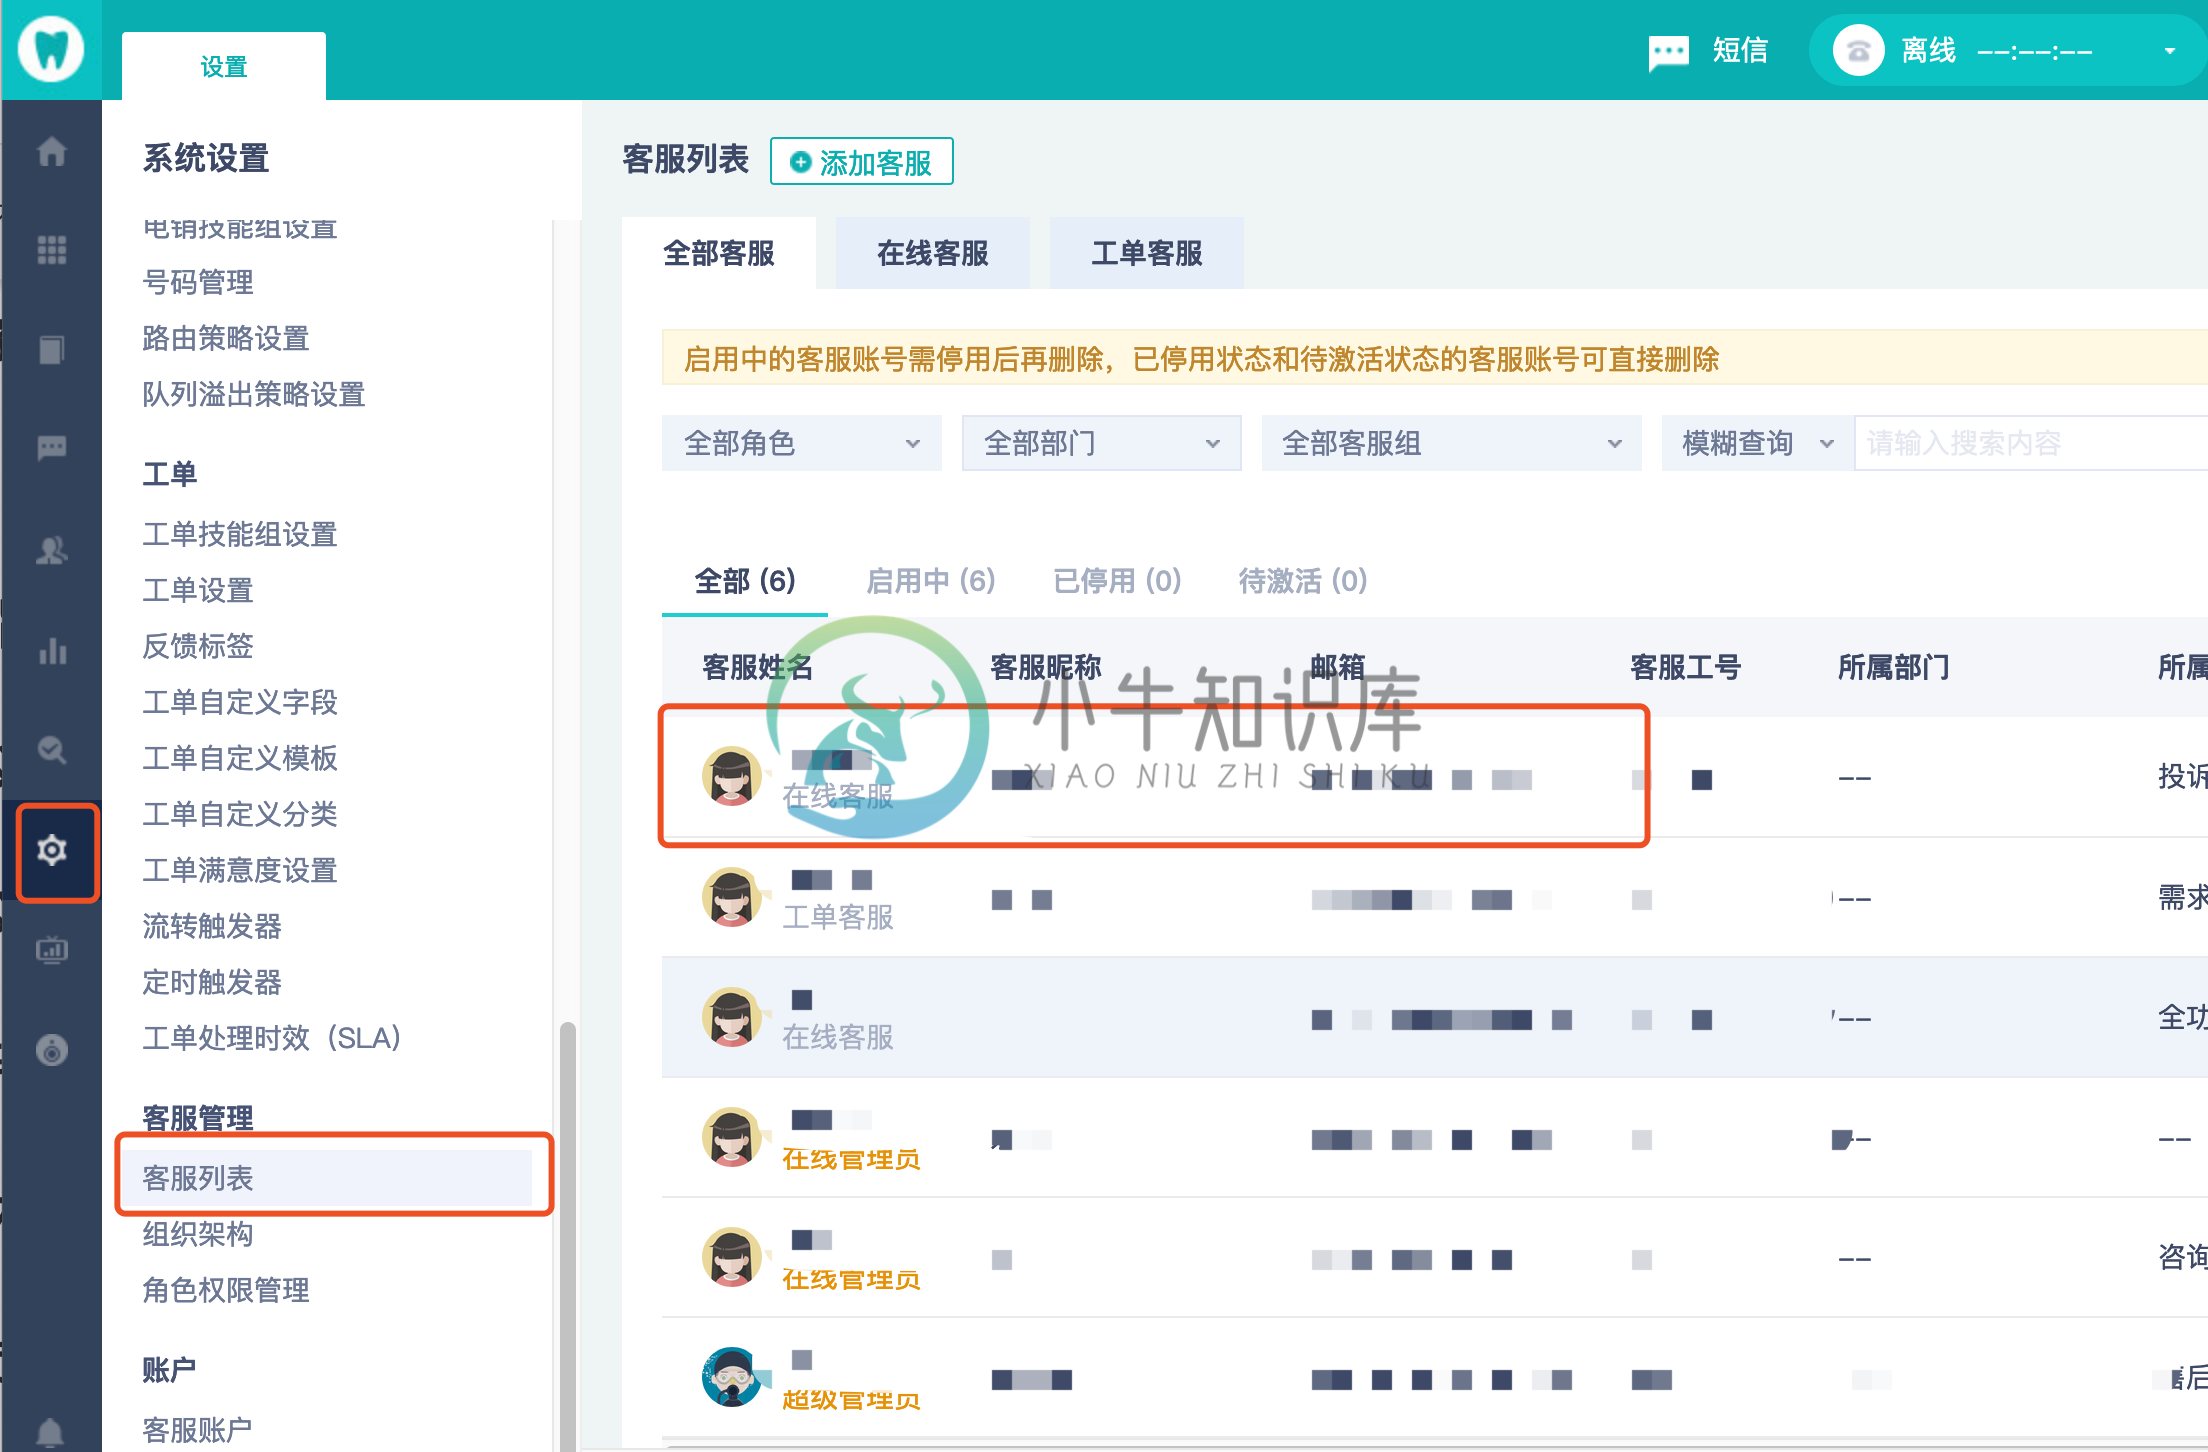This screenshot has height=1452, width=2208.
Task: Click the settings gear icon in the left sidebar
Action: (x=52, y=851)
